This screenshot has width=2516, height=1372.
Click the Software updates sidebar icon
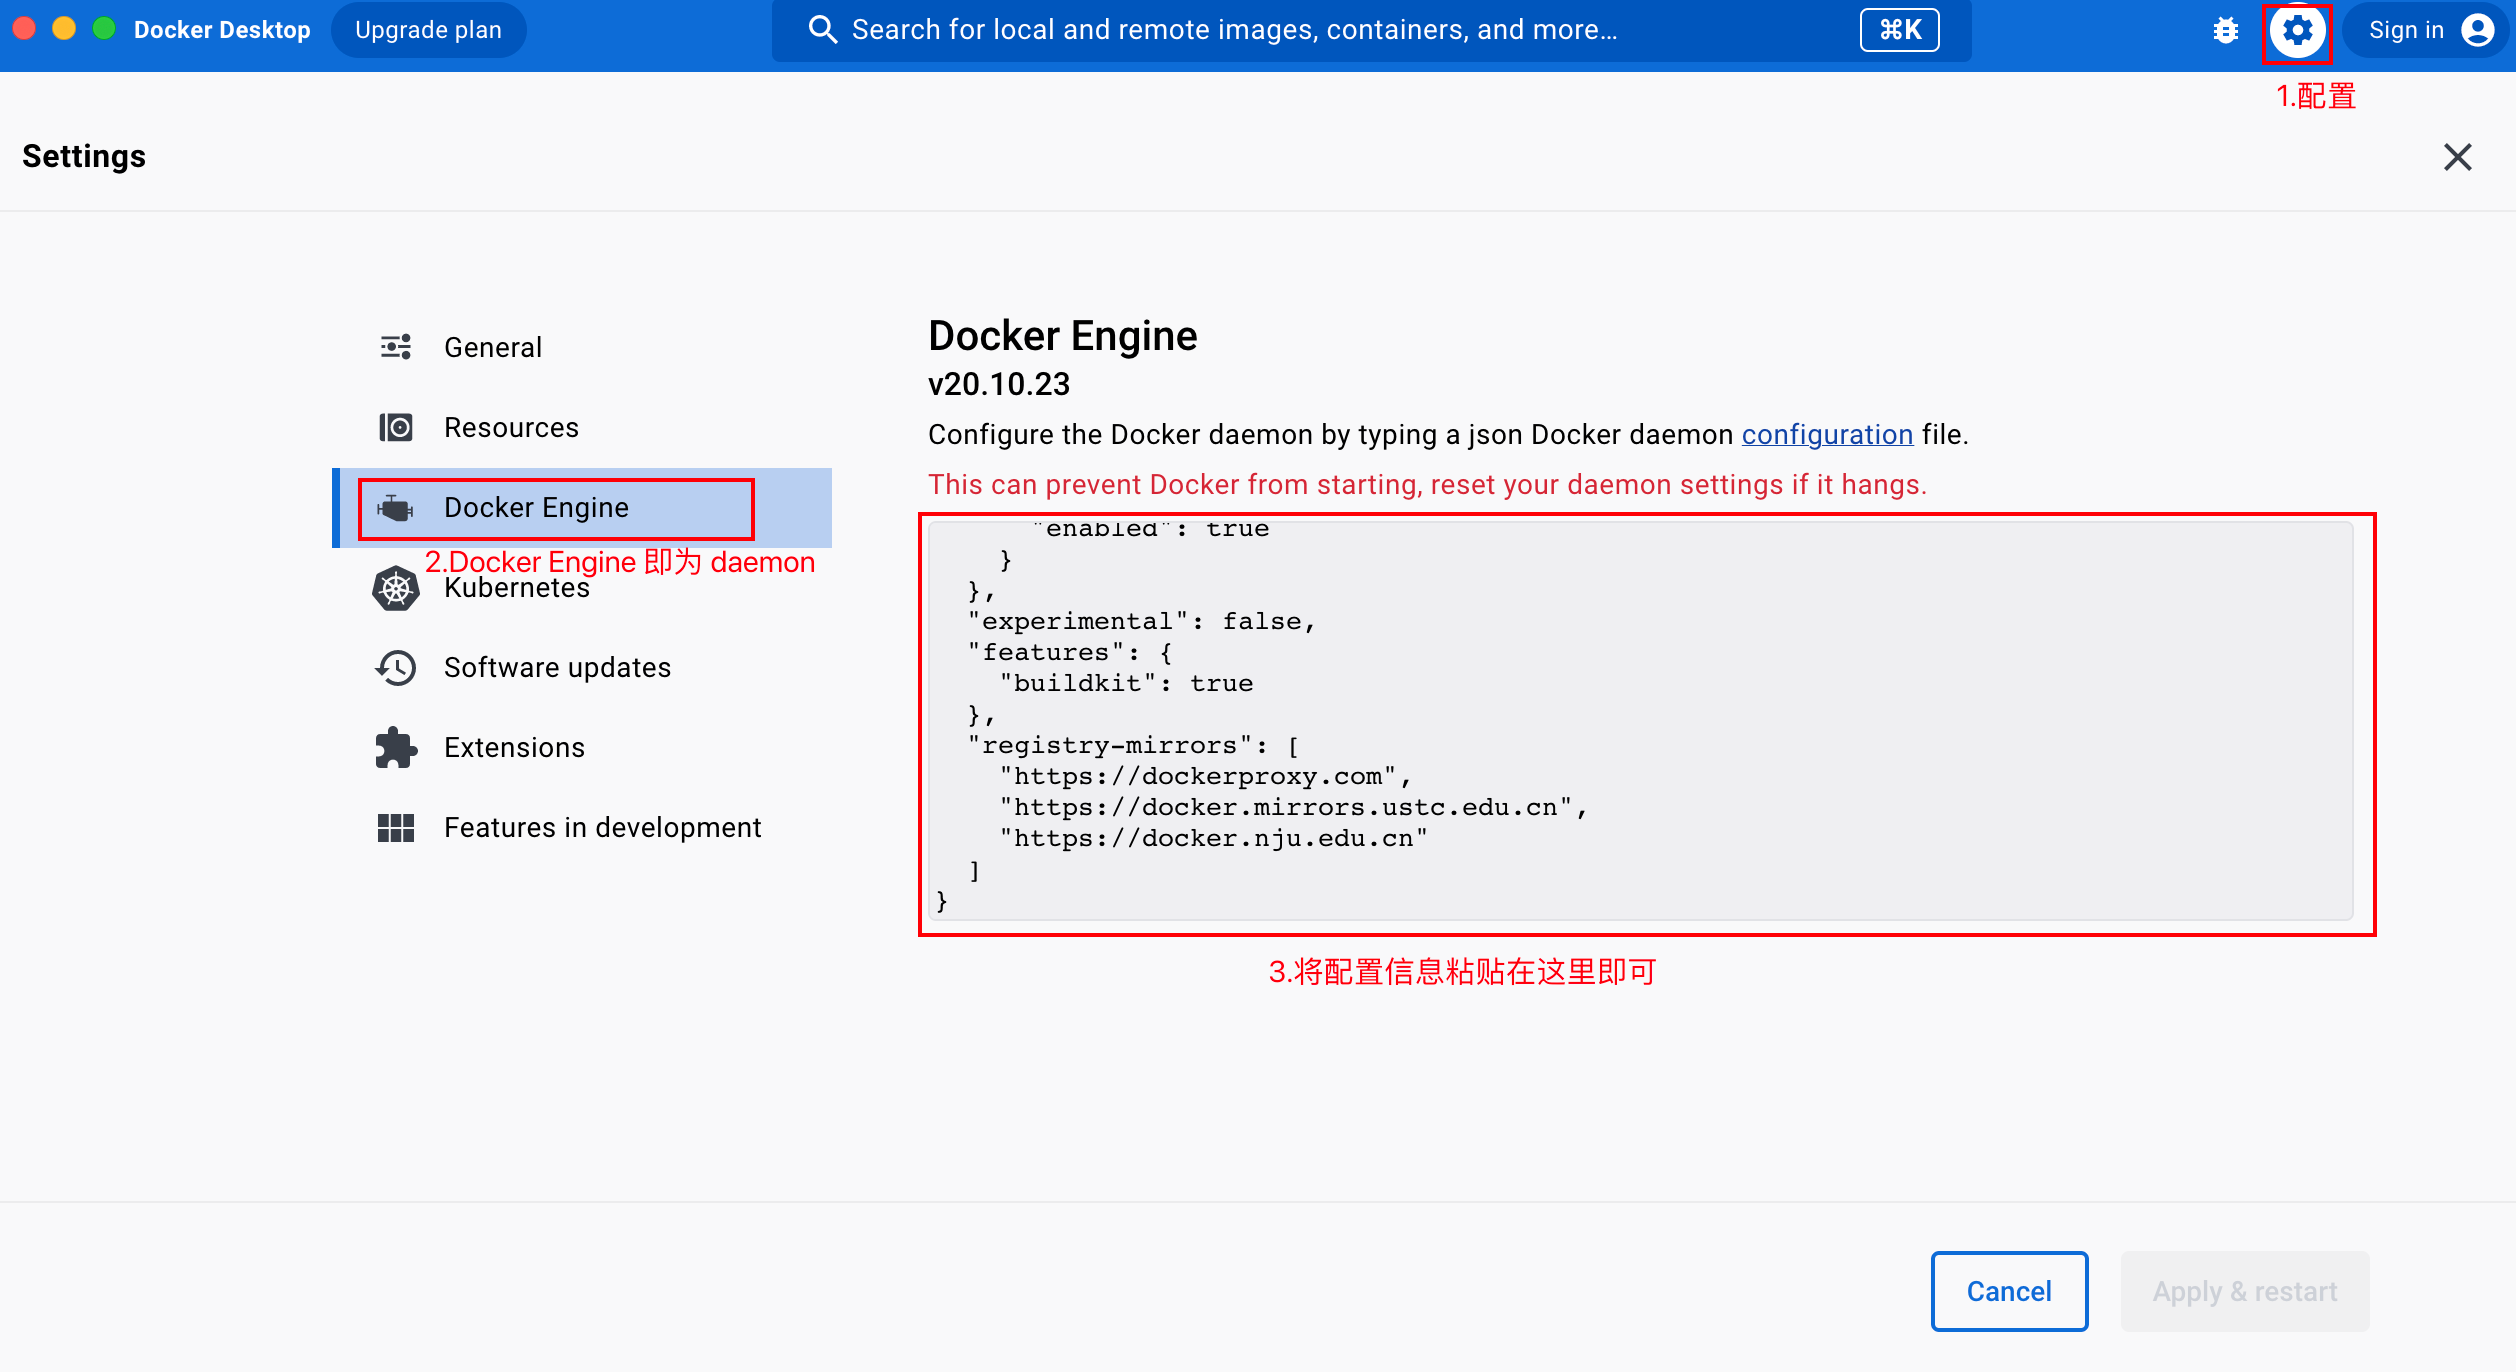pos(395,667)
